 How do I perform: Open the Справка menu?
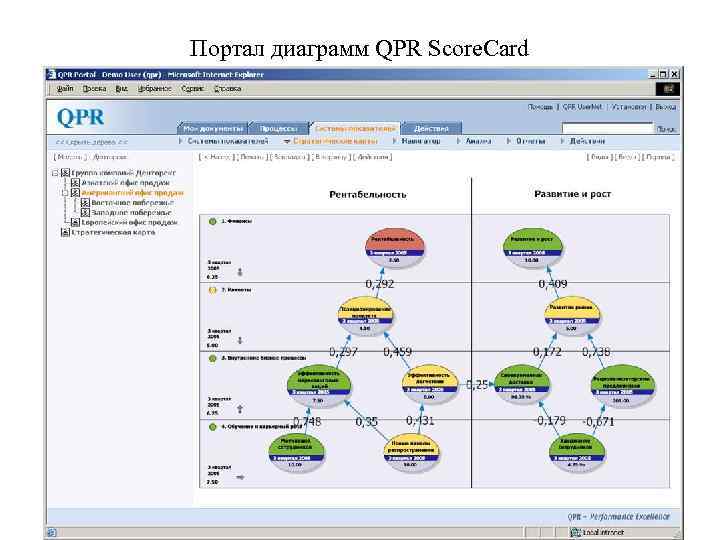[x=227, y=89]
